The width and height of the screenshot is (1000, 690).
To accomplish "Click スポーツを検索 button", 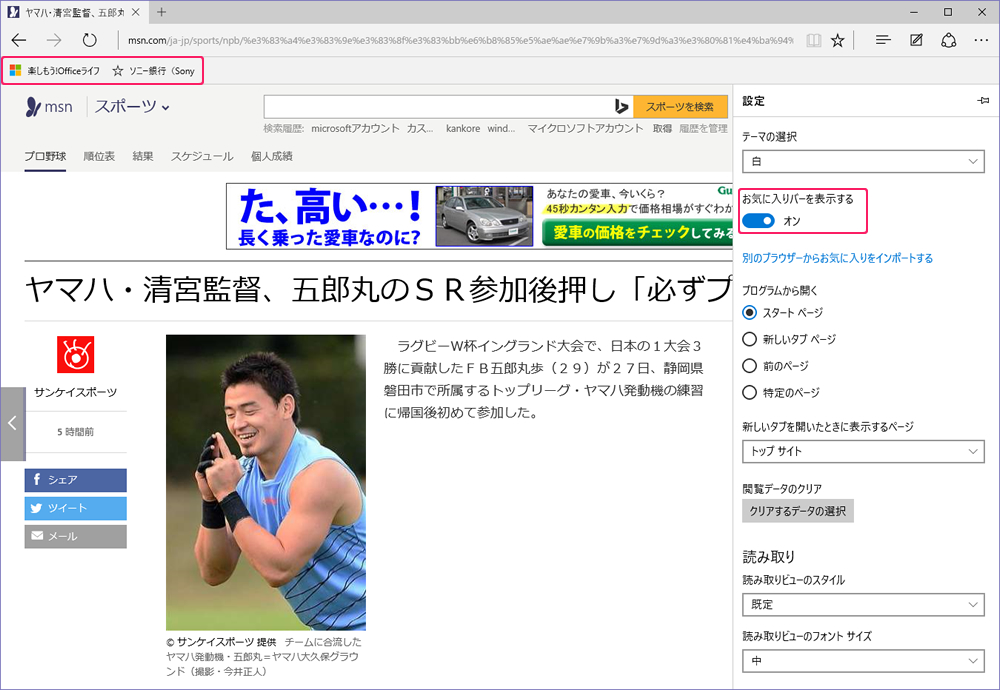I will pos(680,106).
